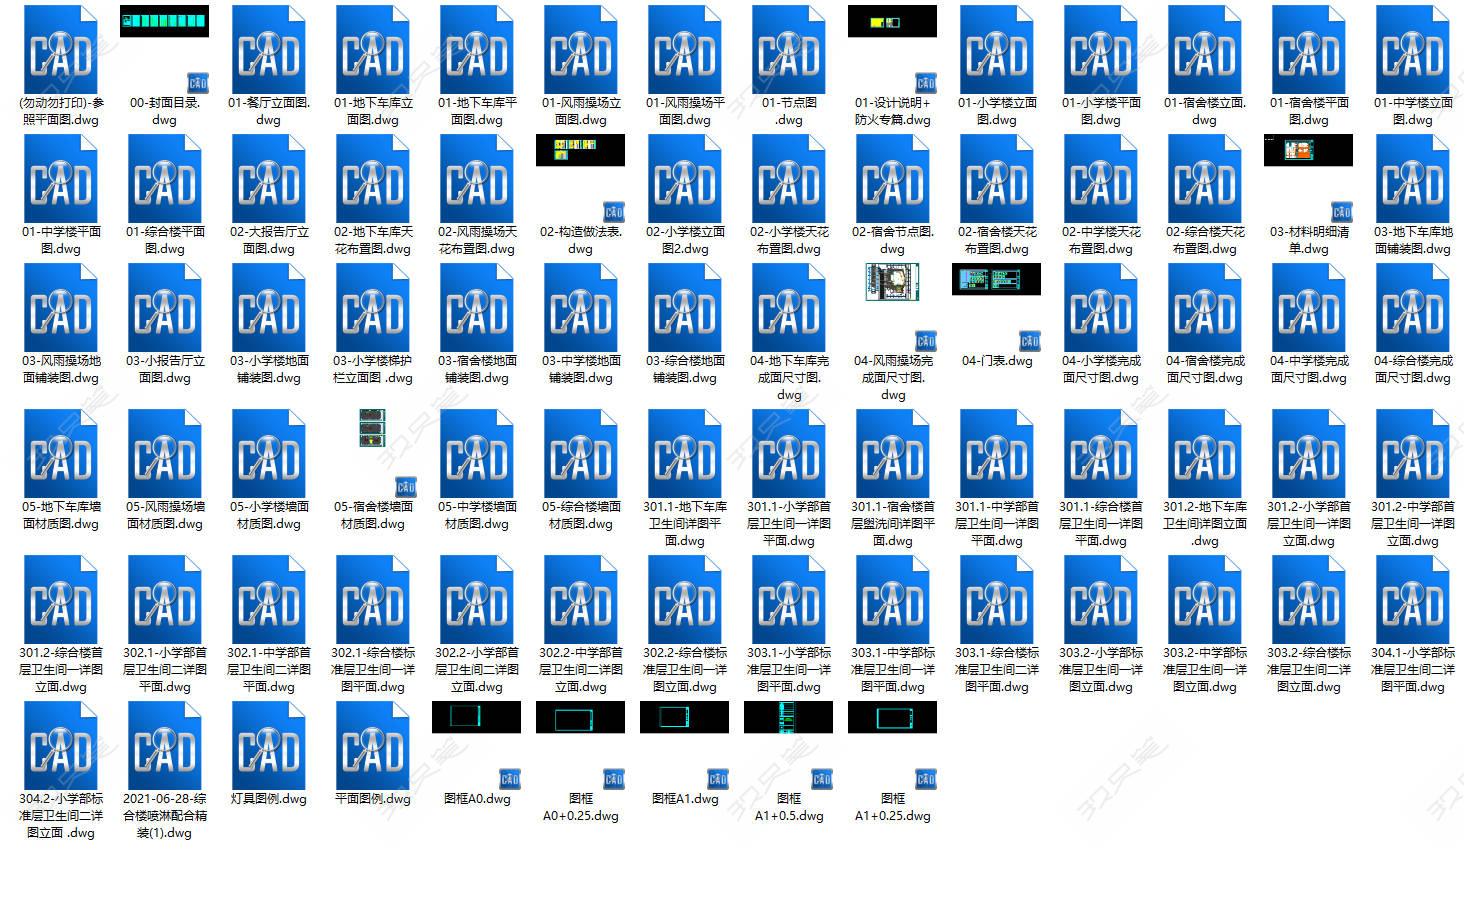The height and width of the screenshot is (899, 1464).
Task: Click the 03-综合楼地面铺装图.dwg file name
Action: click(684, 369)
